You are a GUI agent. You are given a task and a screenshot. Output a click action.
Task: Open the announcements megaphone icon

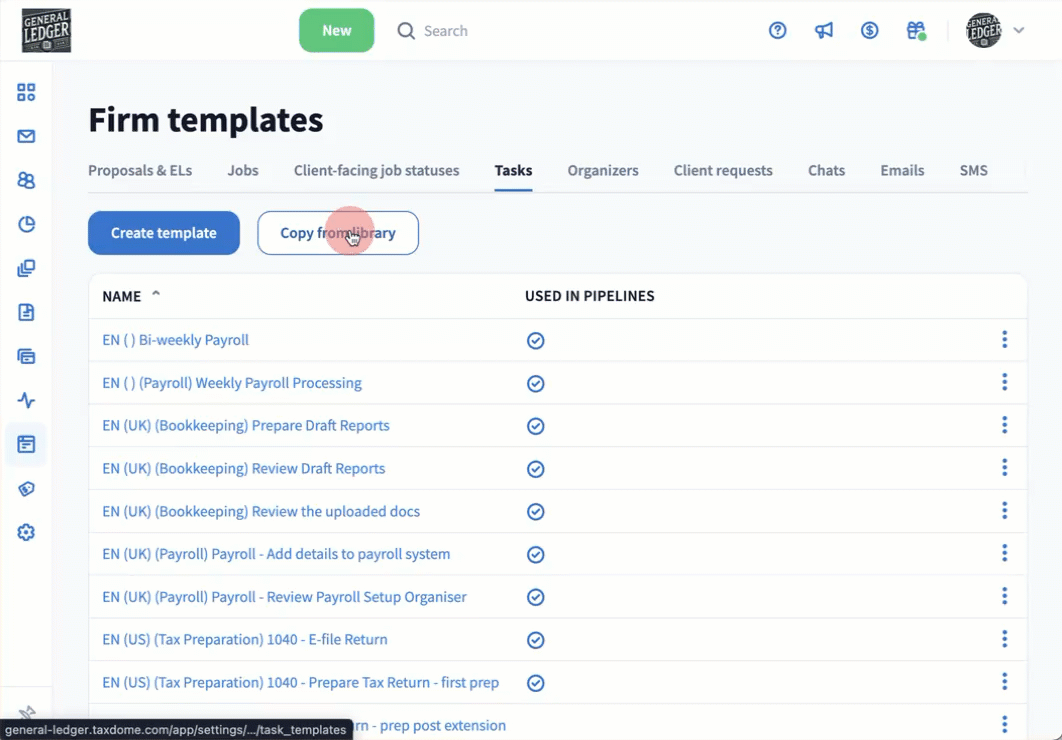824,31
